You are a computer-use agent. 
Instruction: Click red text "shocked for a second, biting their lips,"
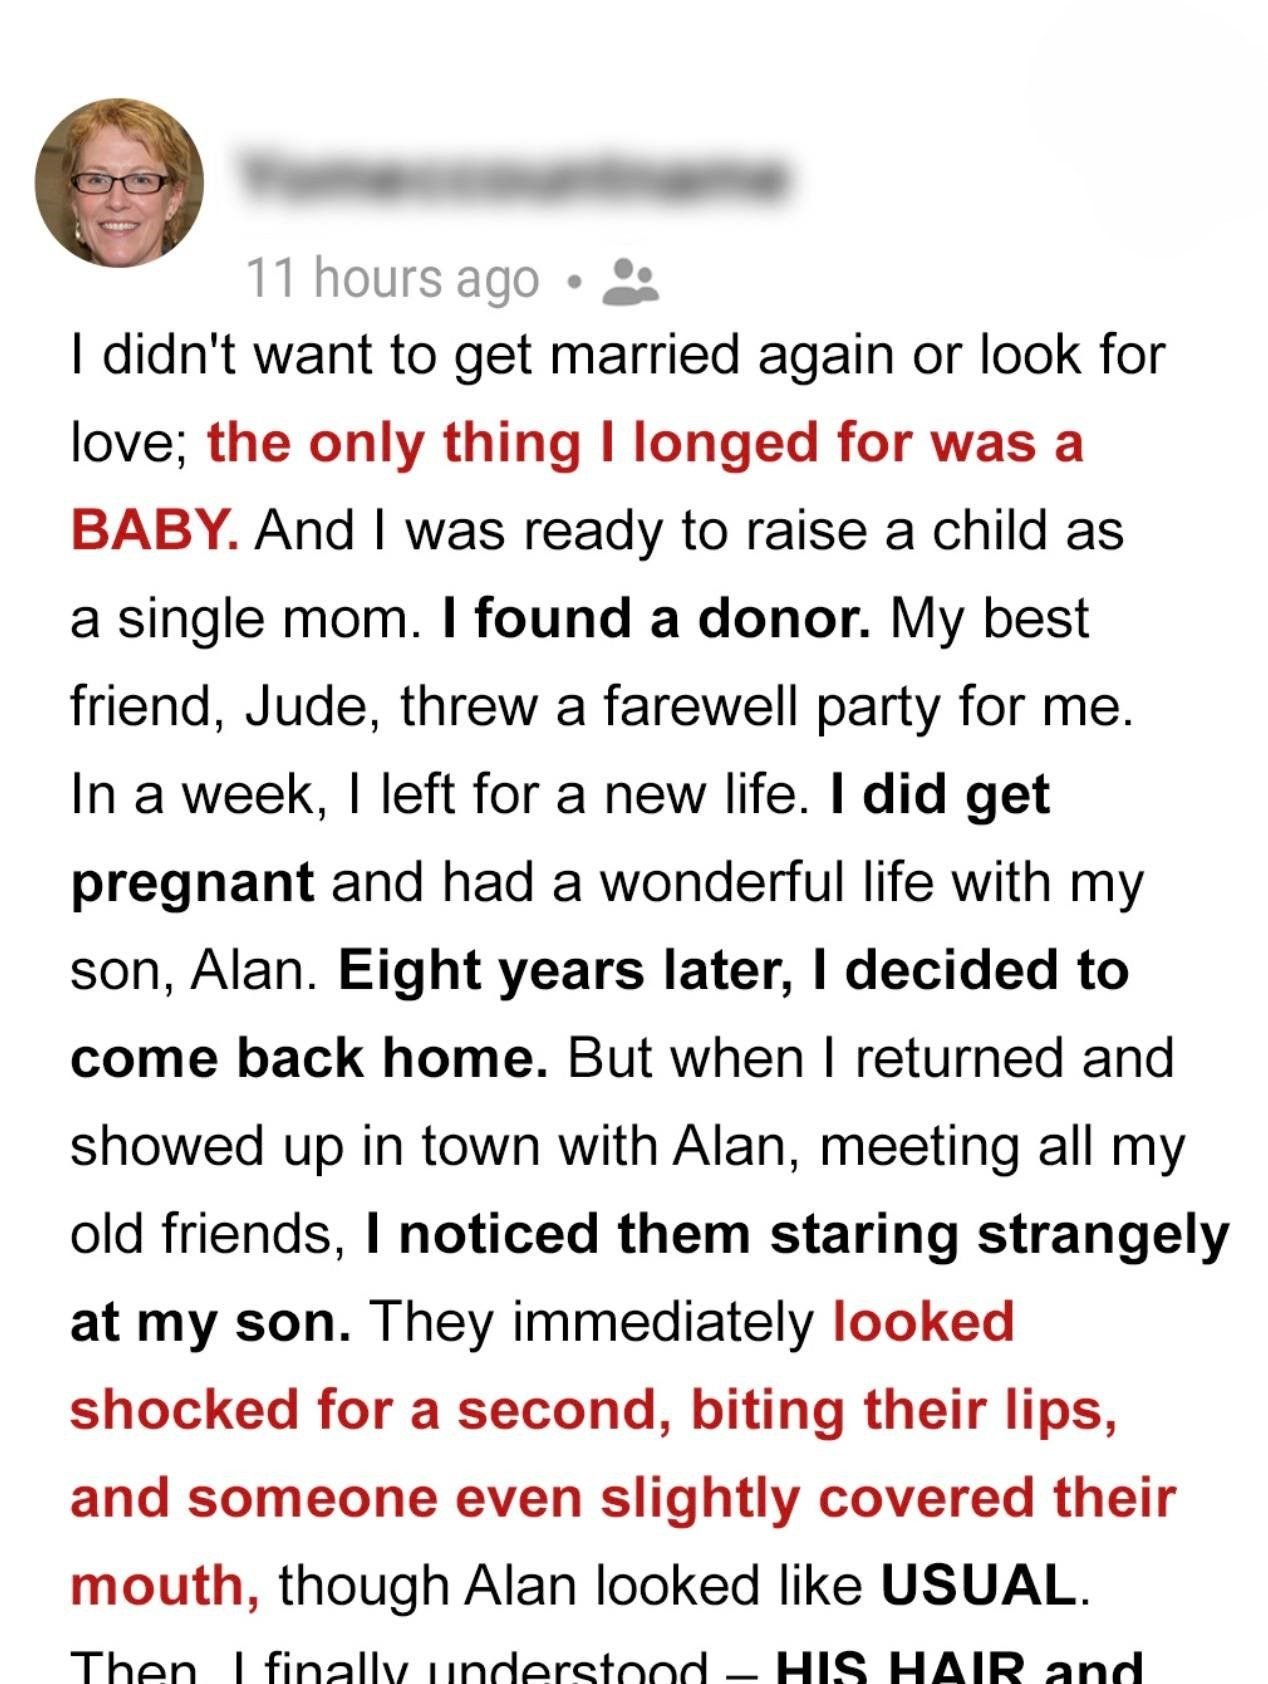click(x=593, y=1410)
